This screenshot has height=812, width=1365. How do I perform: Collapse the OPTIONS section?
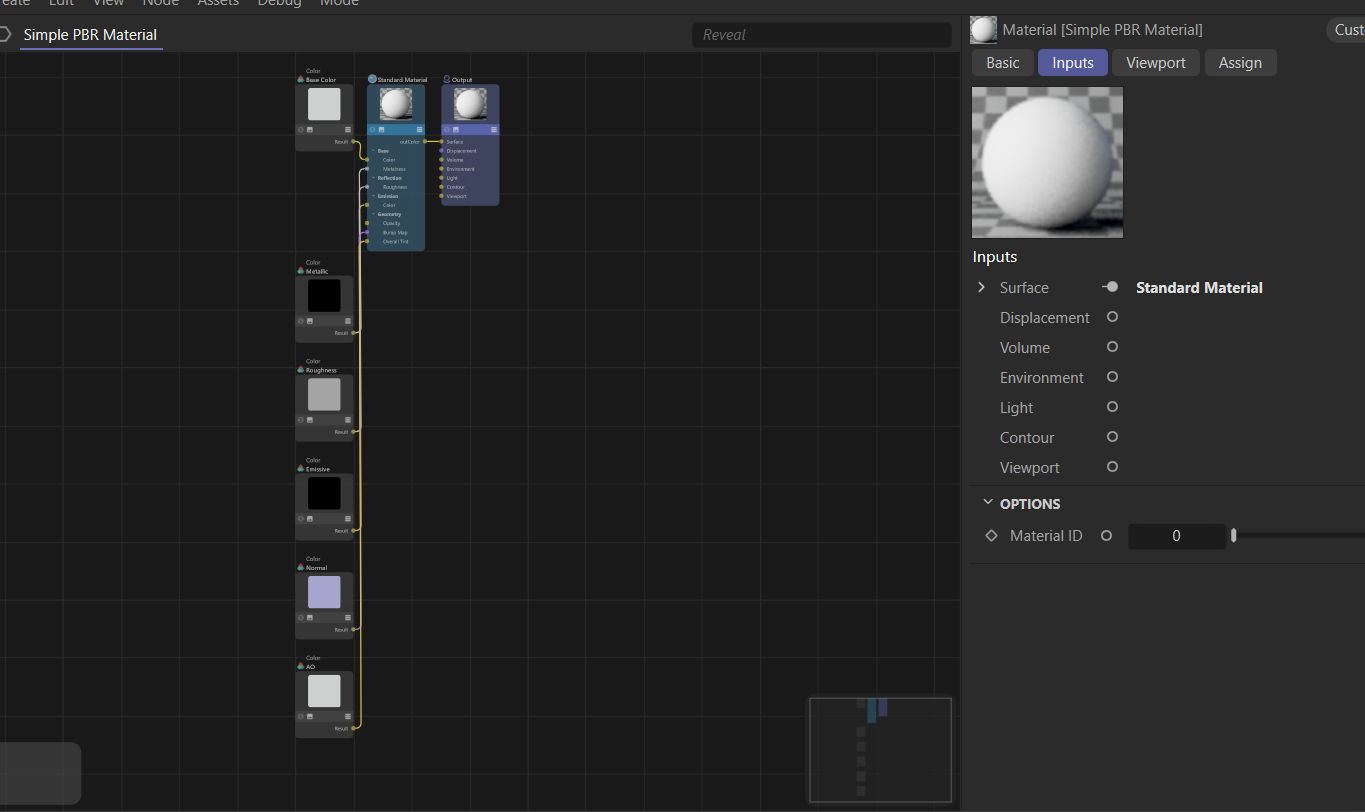(988, 503)
